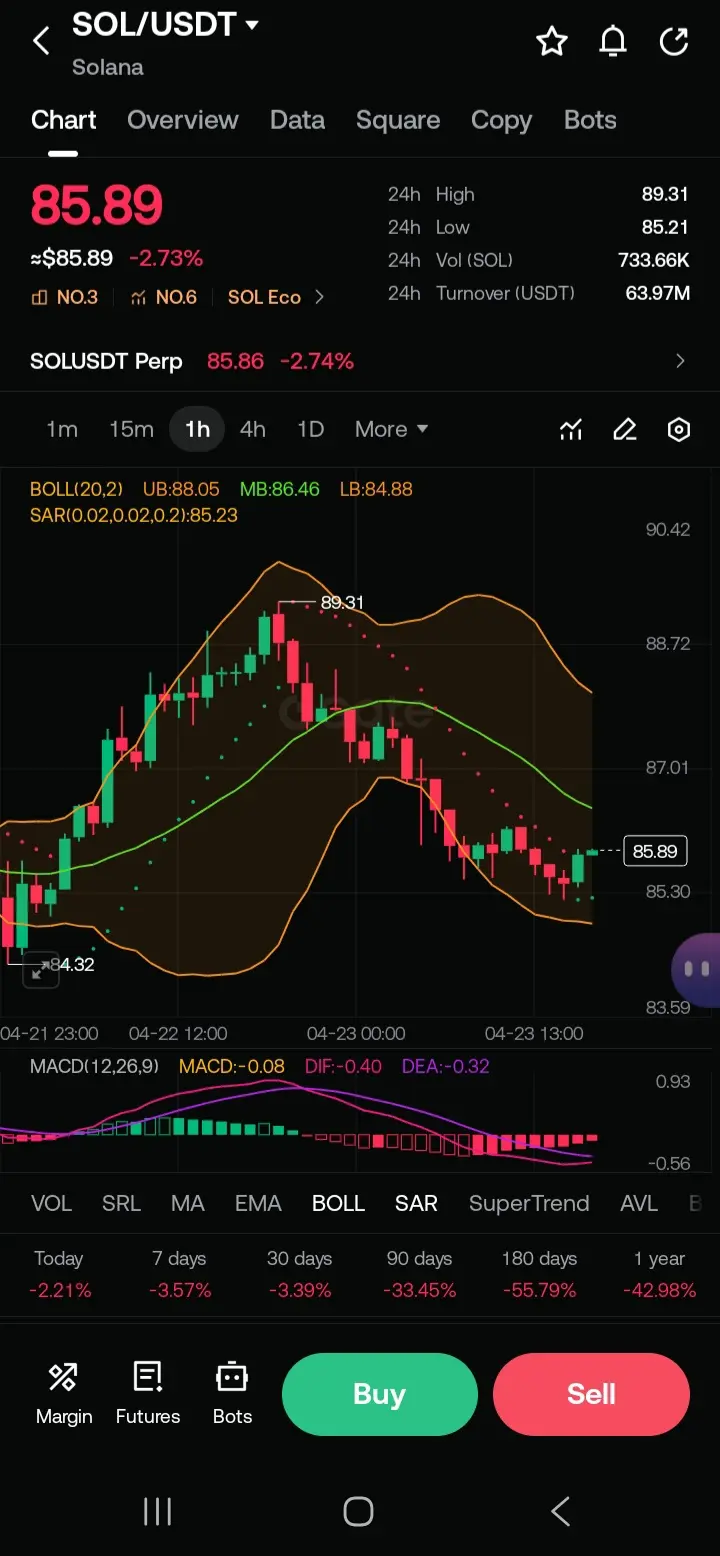
Task: Open the floating purple assistant bubble
Action: point(697,969)
